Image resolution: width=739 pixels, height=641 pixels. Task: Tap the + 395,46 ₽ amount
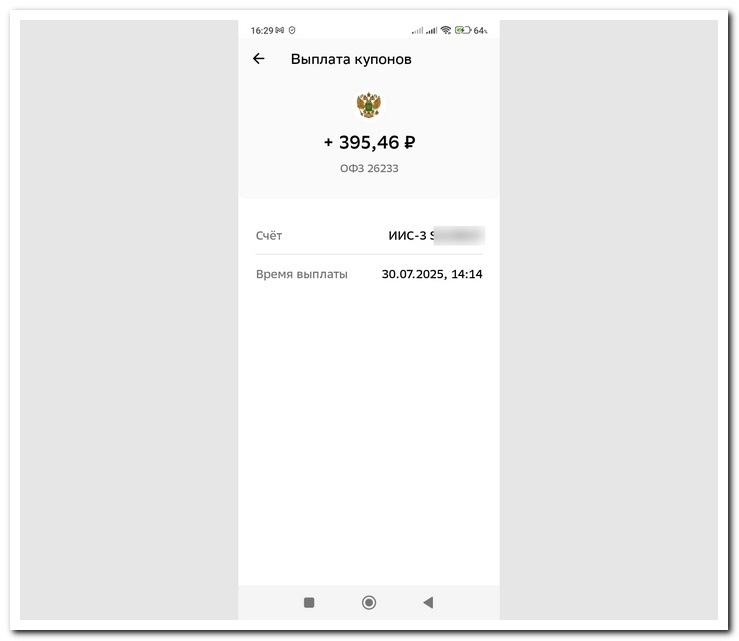coord(370,142)
